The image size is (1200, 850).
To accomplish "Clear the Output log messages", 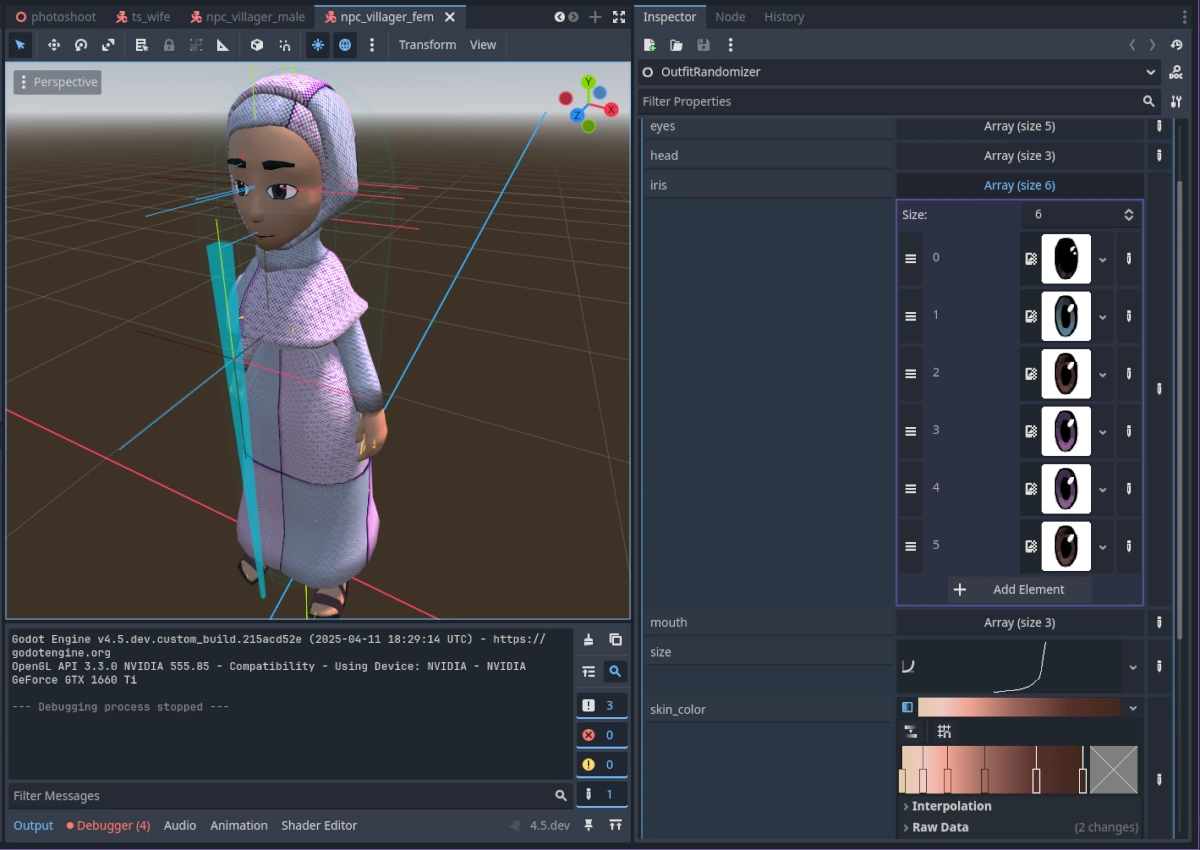I will 589,639.
